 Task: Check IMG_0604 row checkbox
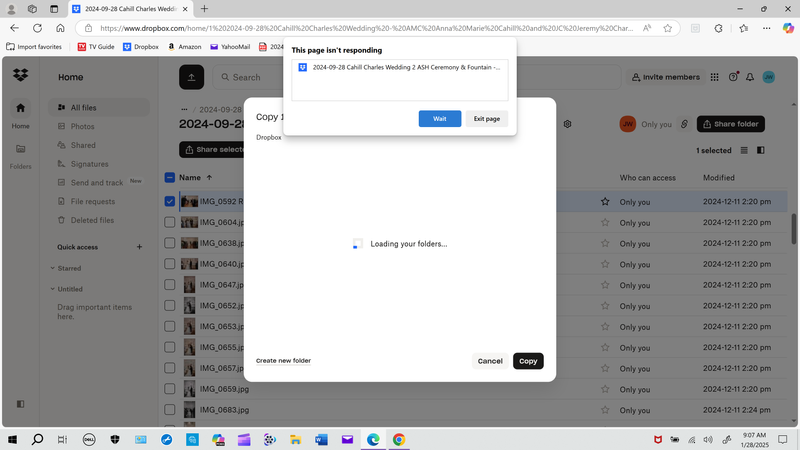click(170, 222)
